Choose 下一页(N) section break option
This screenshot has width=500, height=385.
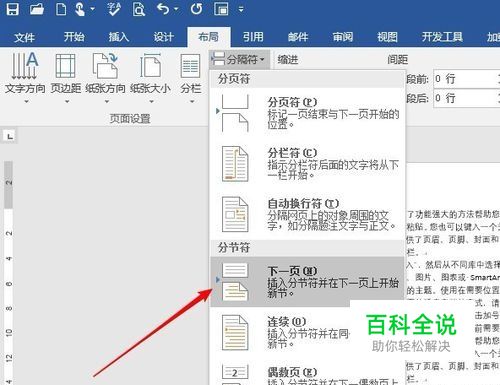[x=307, y=282]
